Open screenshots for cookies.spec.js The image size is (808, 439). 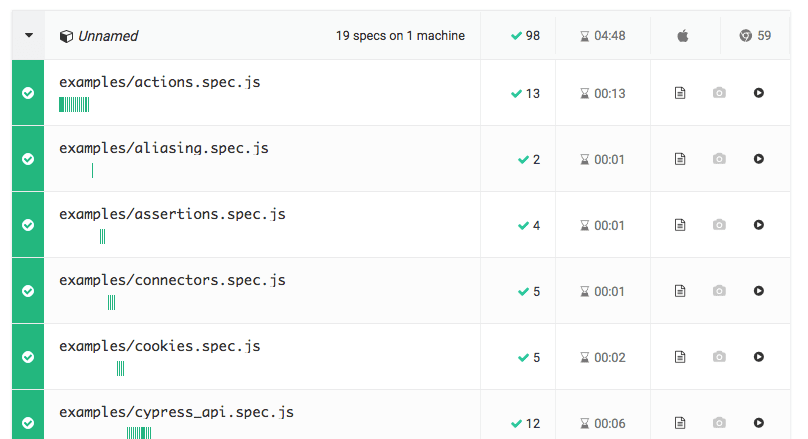point(719,357)
